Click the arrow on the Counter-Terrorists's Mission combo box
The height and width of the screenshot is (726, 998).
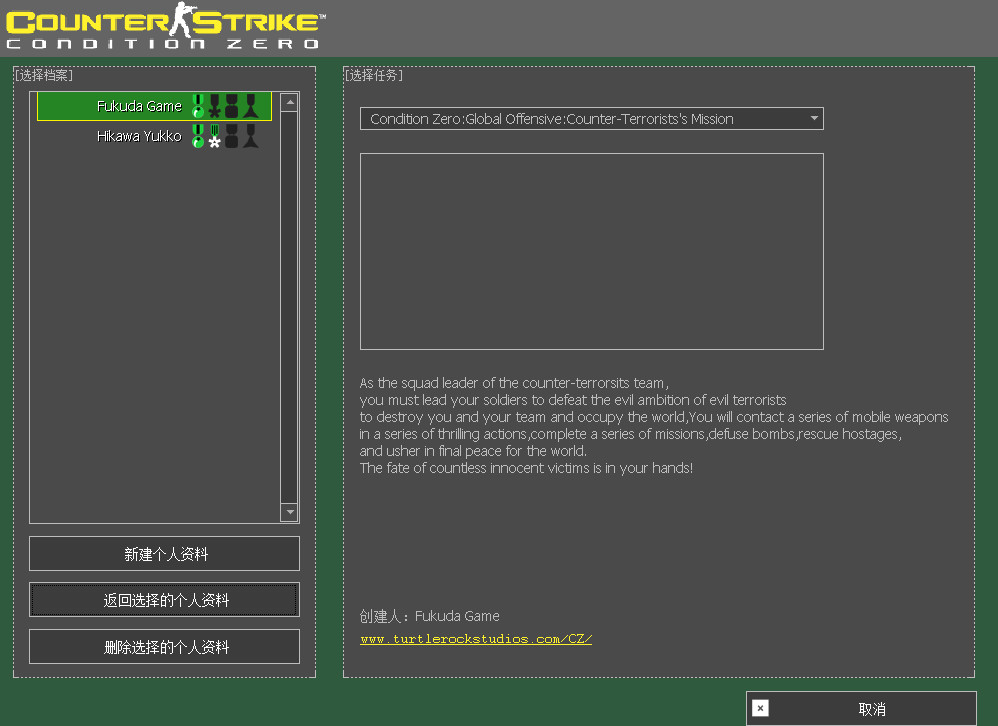coord(815,118)
